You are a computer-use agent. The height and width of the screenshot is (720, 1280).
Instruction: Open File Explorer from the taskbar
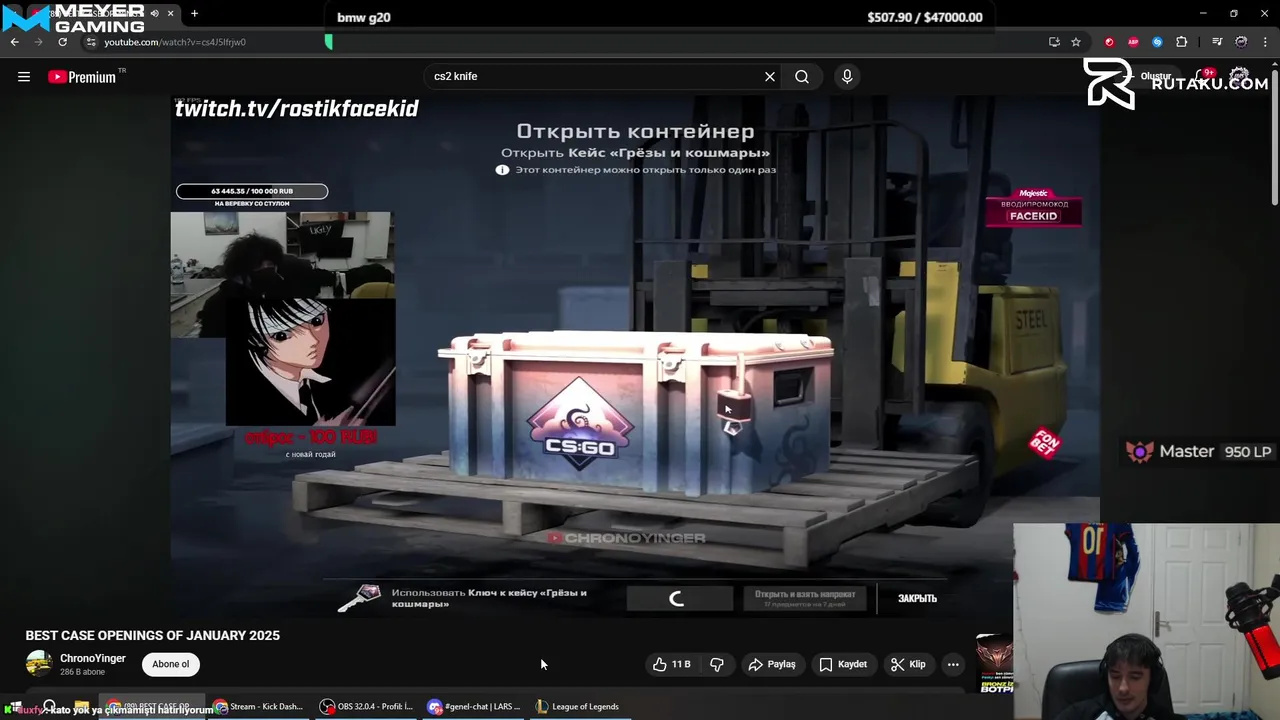tap(81, 706)
